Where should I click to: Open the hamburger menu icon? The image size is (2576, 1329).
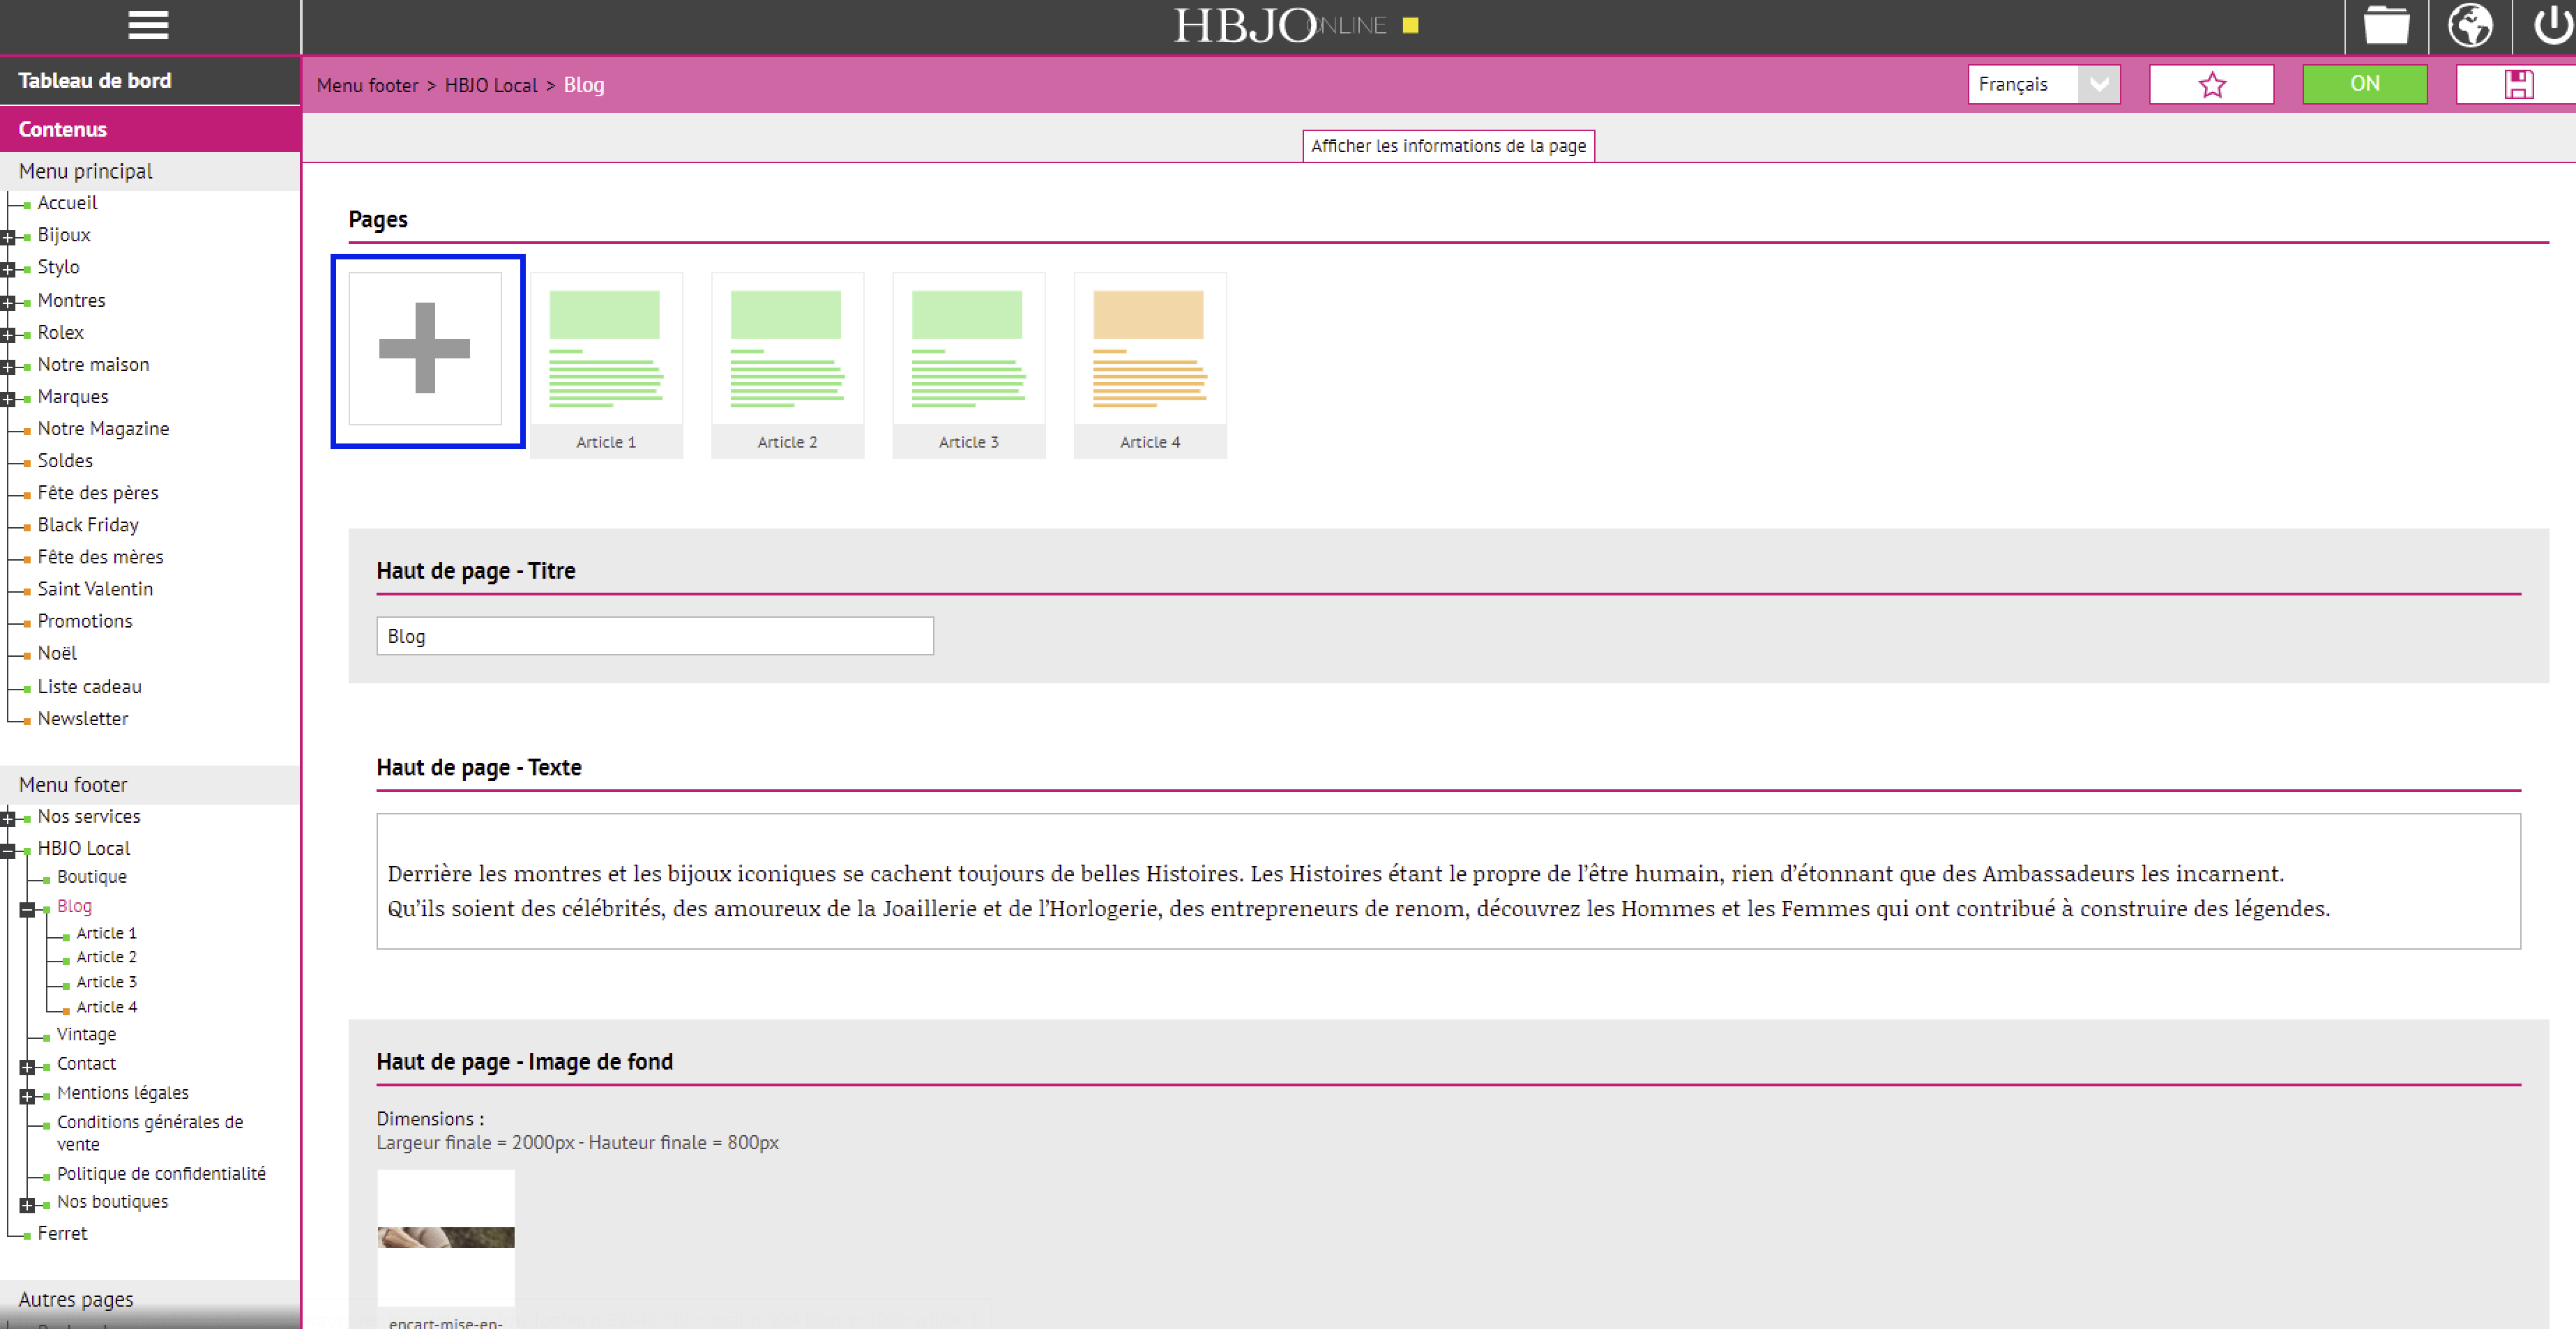click(148, 26)
